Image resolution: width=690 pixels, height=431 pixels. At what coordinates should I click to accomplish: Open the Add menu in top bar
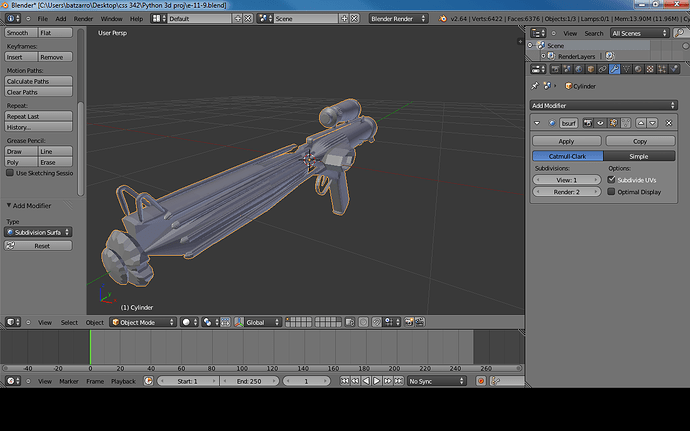pyautogui.click(x=61, y=18)
